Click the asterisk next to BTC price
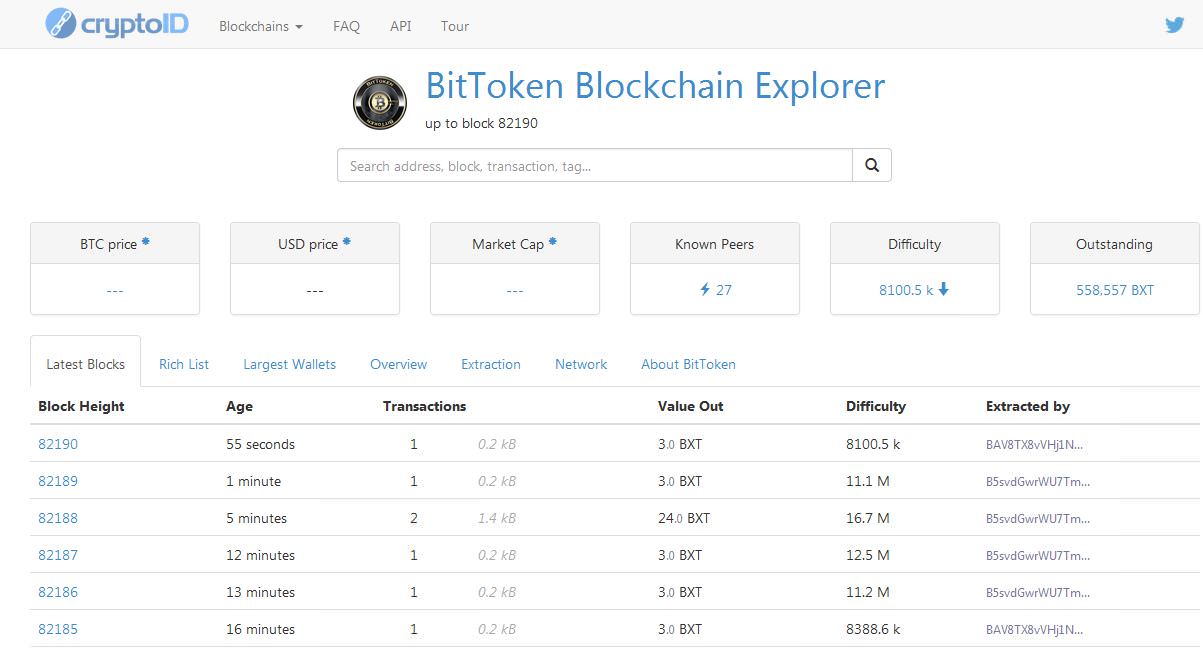The image size is (1203, 654). click(x=146, y=242)
